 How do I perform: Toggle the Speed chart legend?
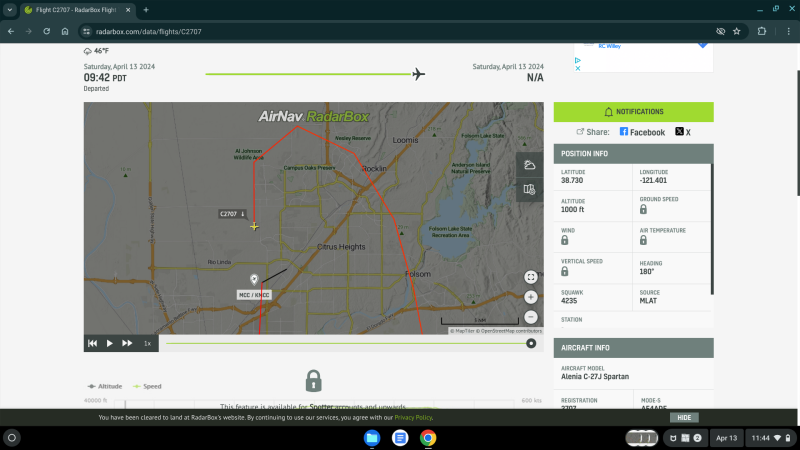pyautogui.click(x=147, y=386)
